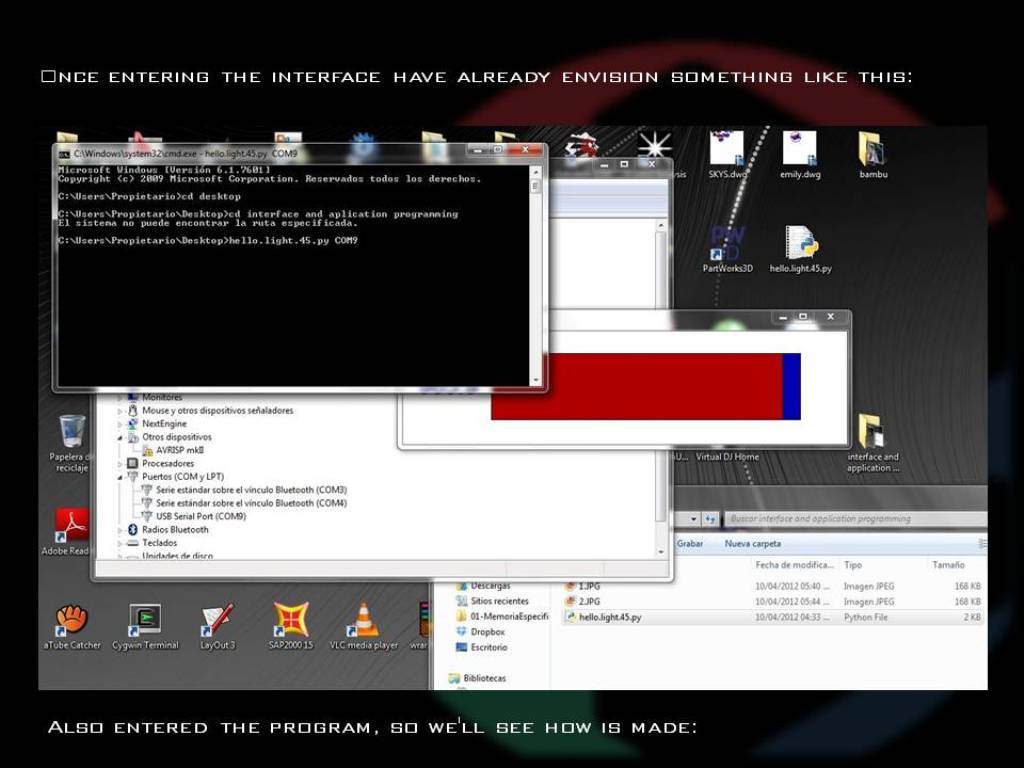The image size is (1024, 768).
Task: Launch the Cygwin Terminal desktop shortcut
Action: click(145, 620)
